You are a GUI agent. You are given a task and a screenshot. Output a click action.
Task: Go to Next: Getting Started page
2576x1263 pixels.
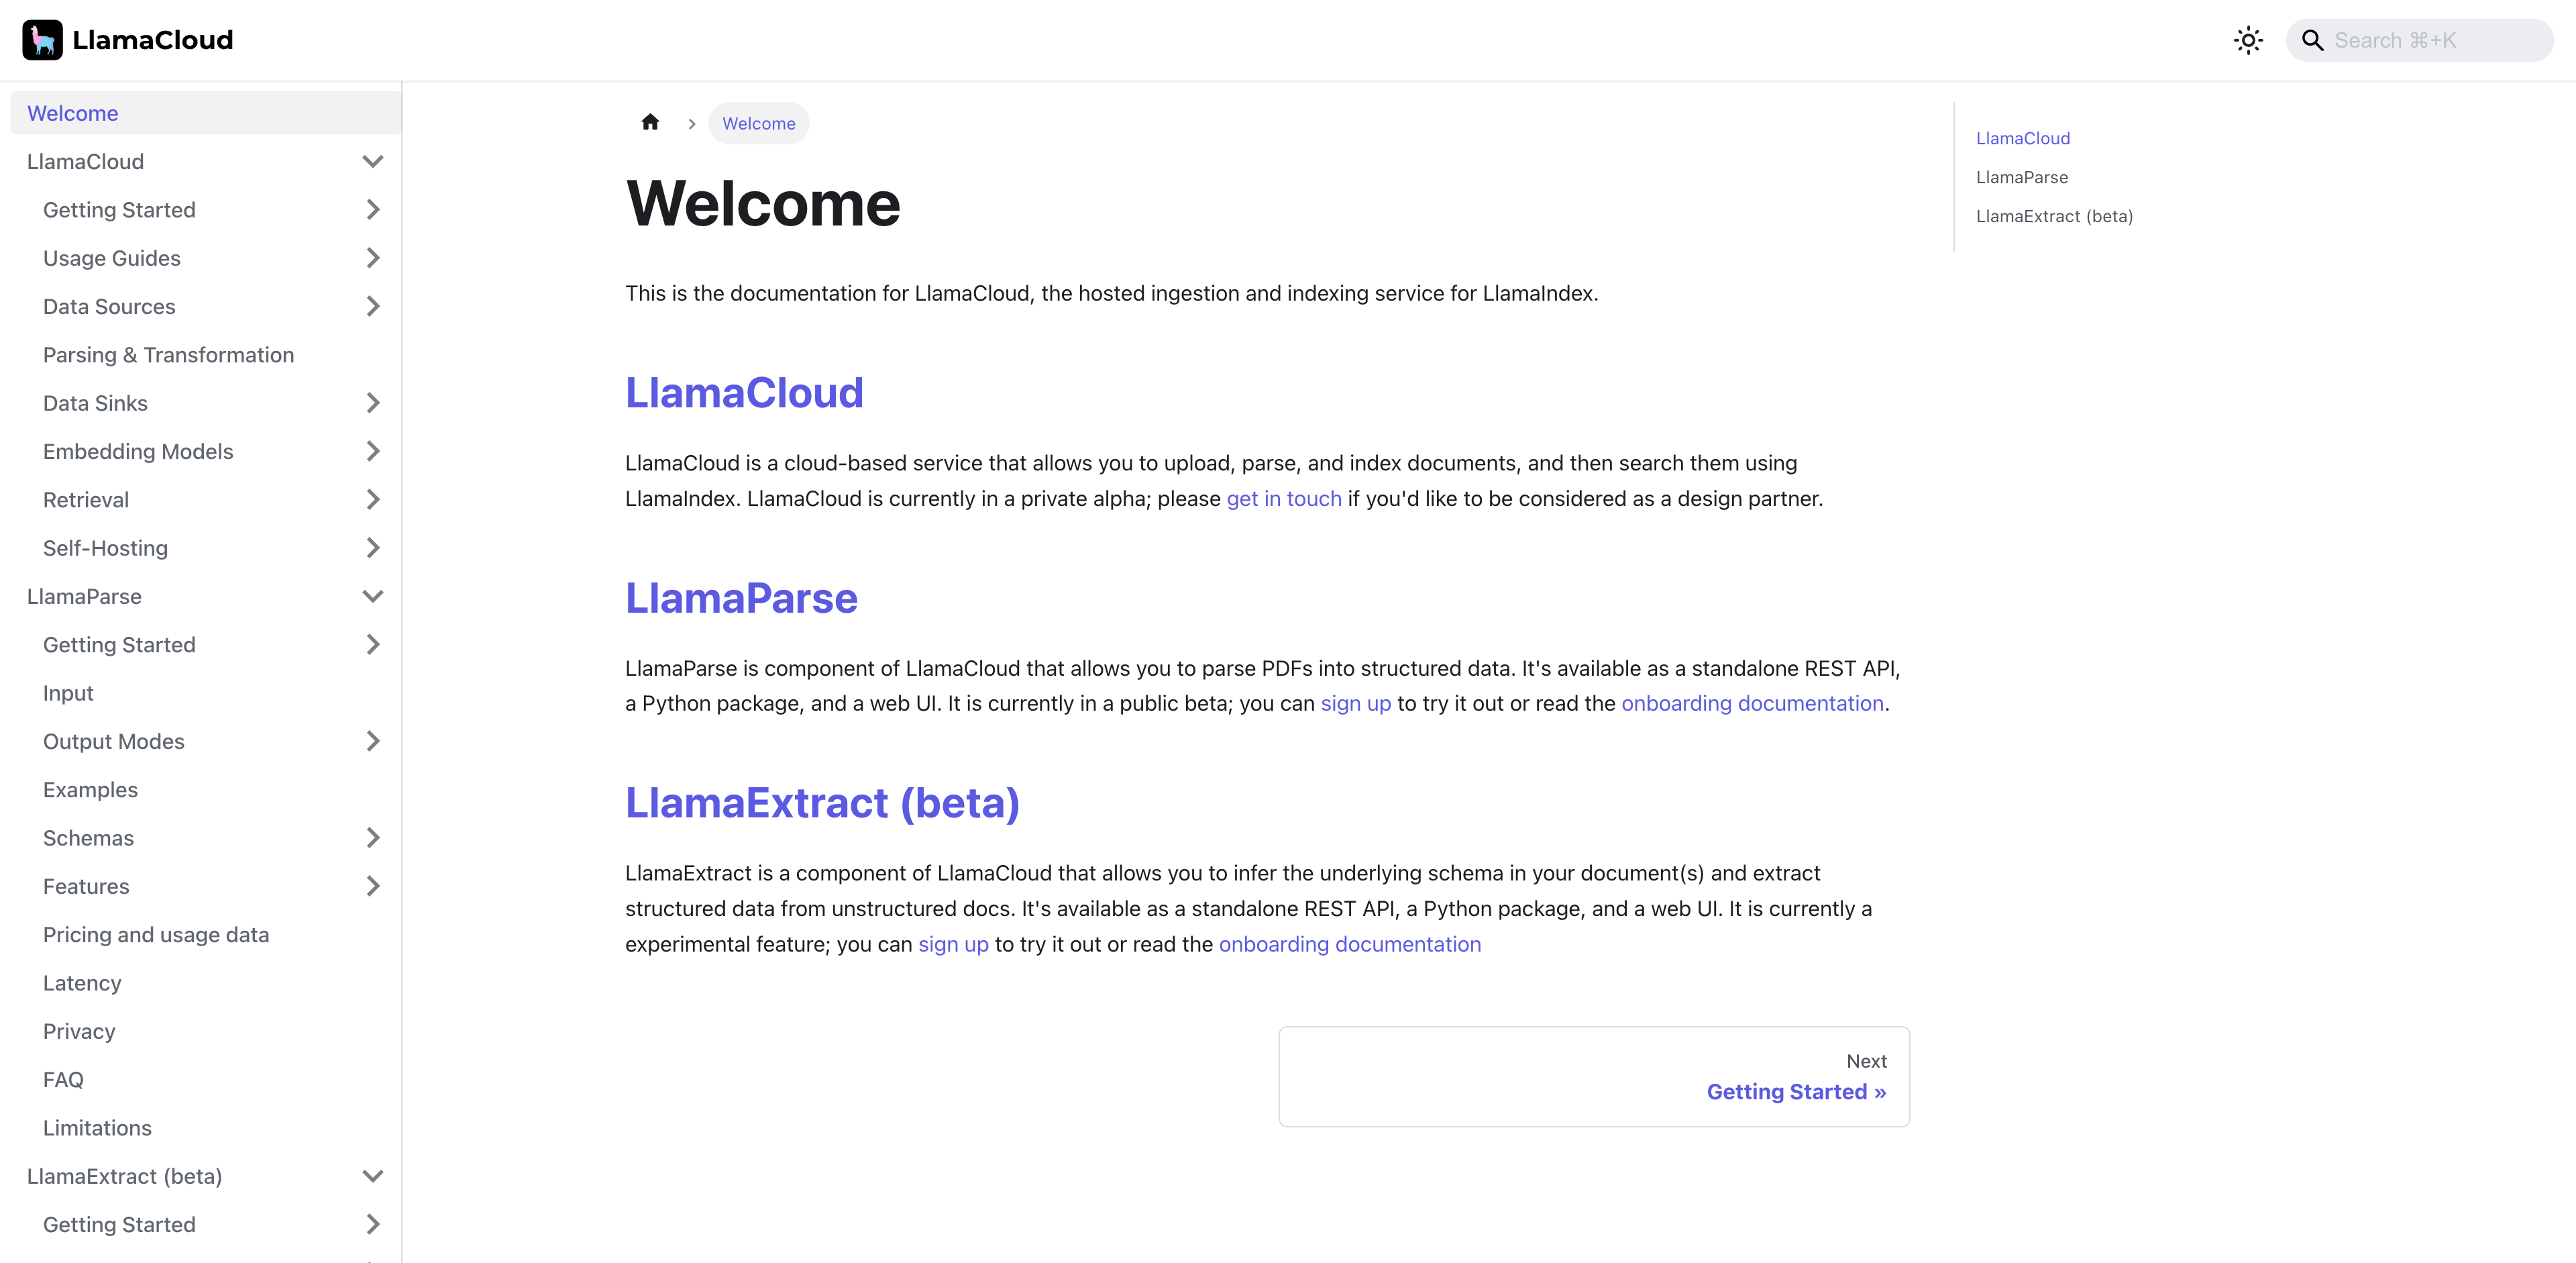[x=1594, y=1077]
